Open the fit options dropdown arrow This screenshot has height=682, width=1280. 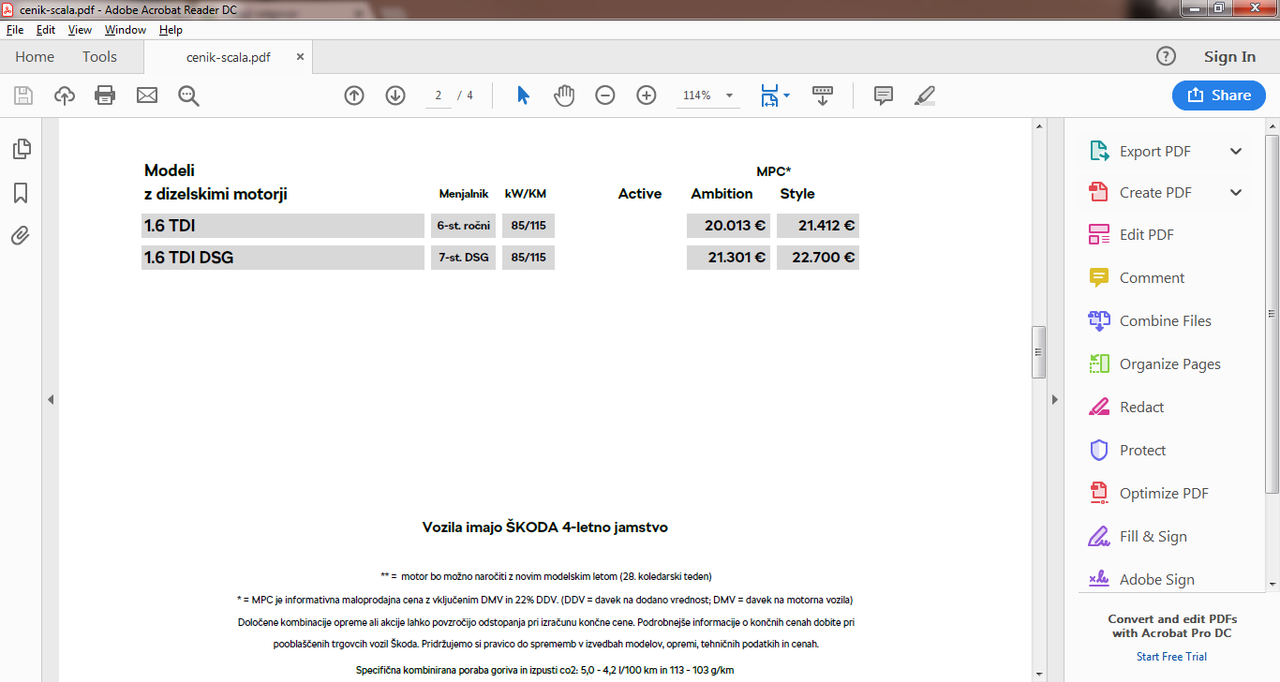[x=787, y=95]
